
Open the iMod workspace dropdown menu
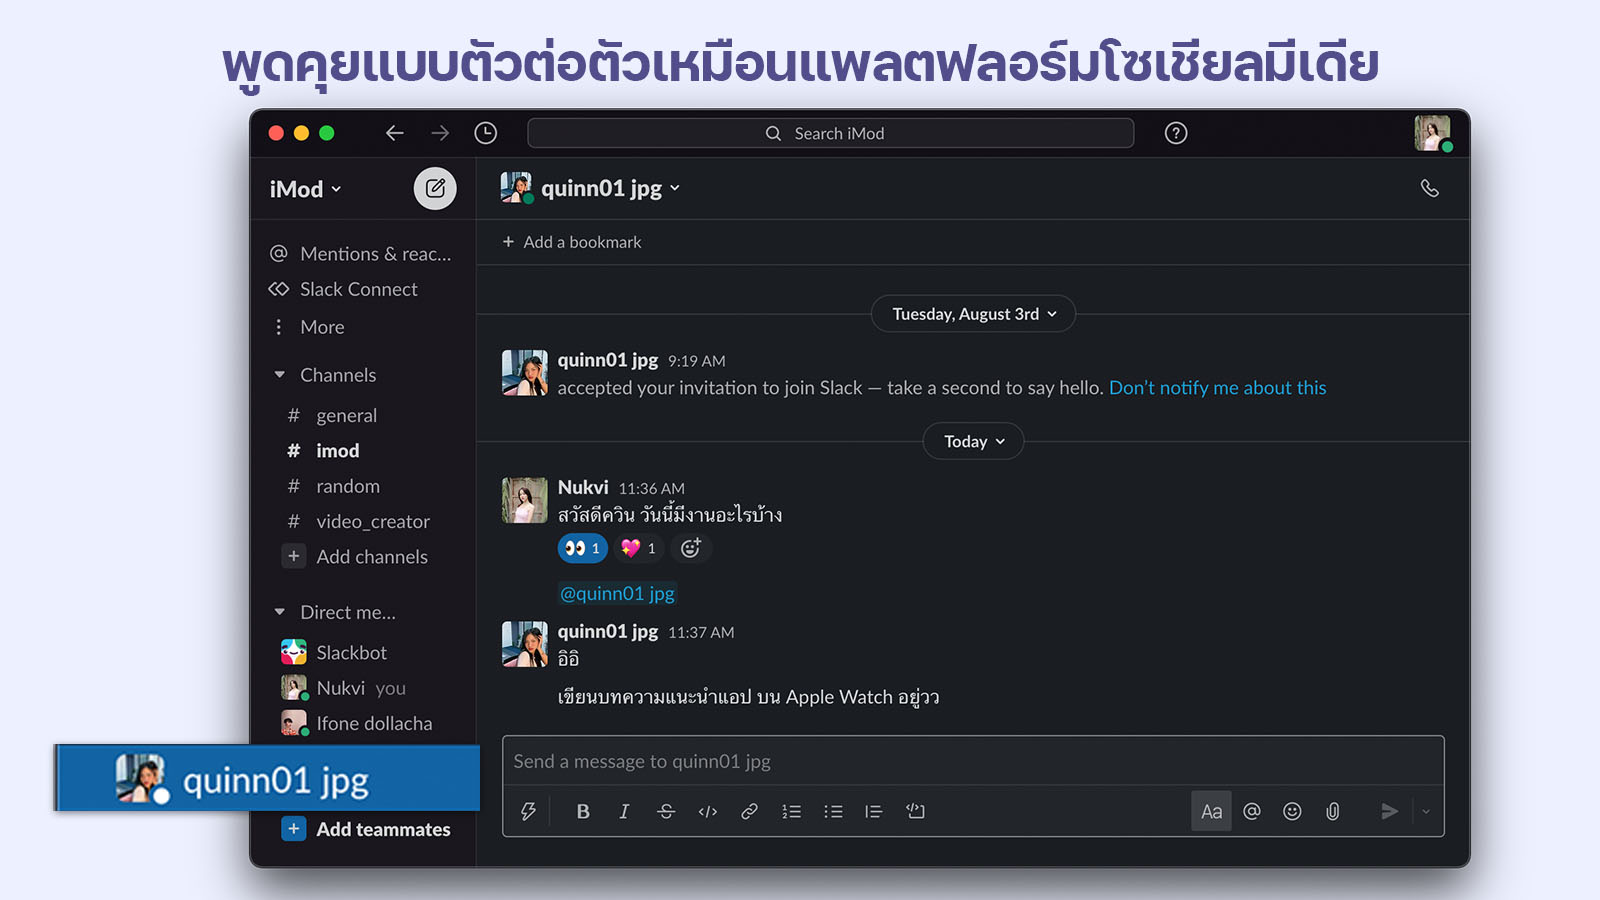pos(305,189)
